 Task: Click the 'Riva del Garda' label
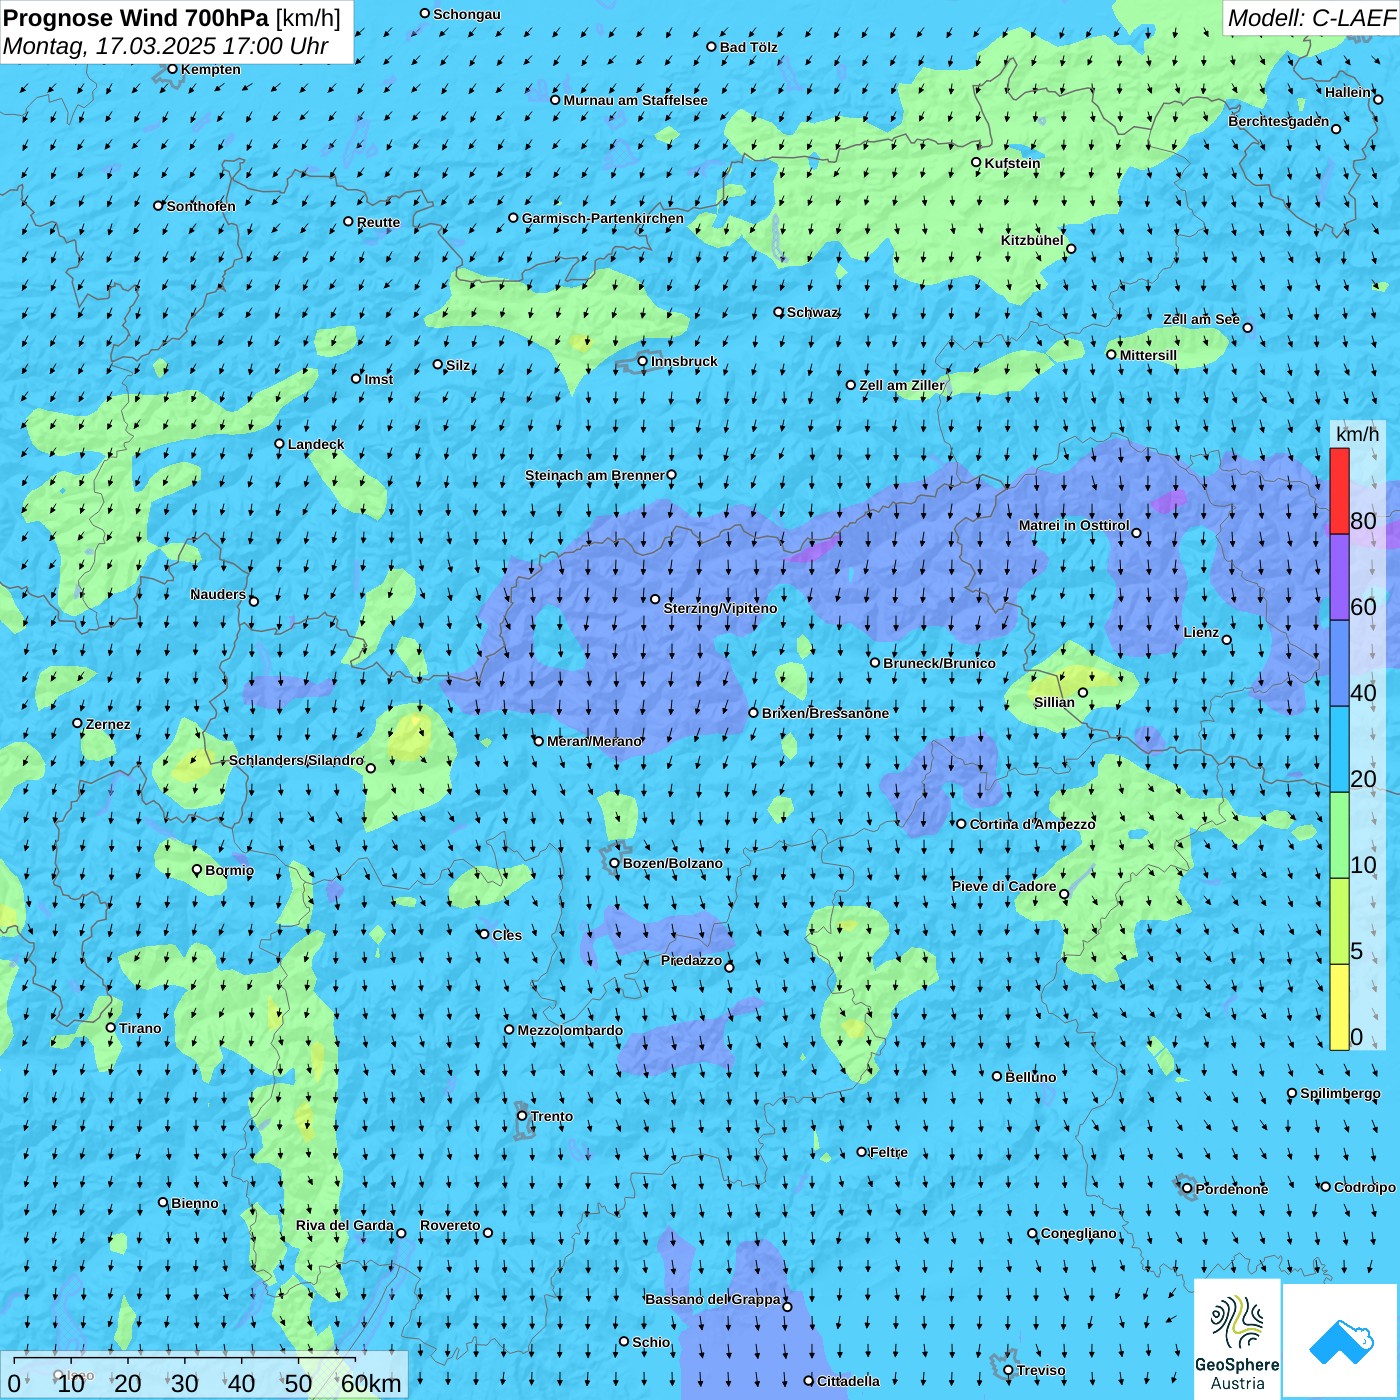pyautogui.click(x=345, y=1225)
